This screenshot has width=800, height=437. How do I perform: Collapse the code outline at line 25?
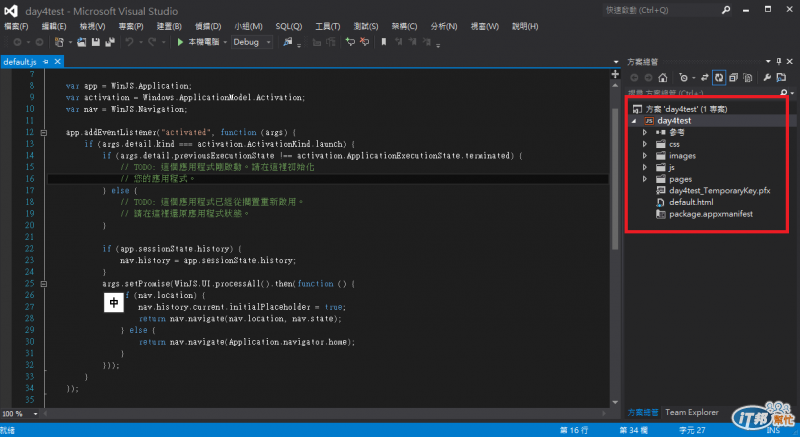pyautogui.click(x=43, y=284)
